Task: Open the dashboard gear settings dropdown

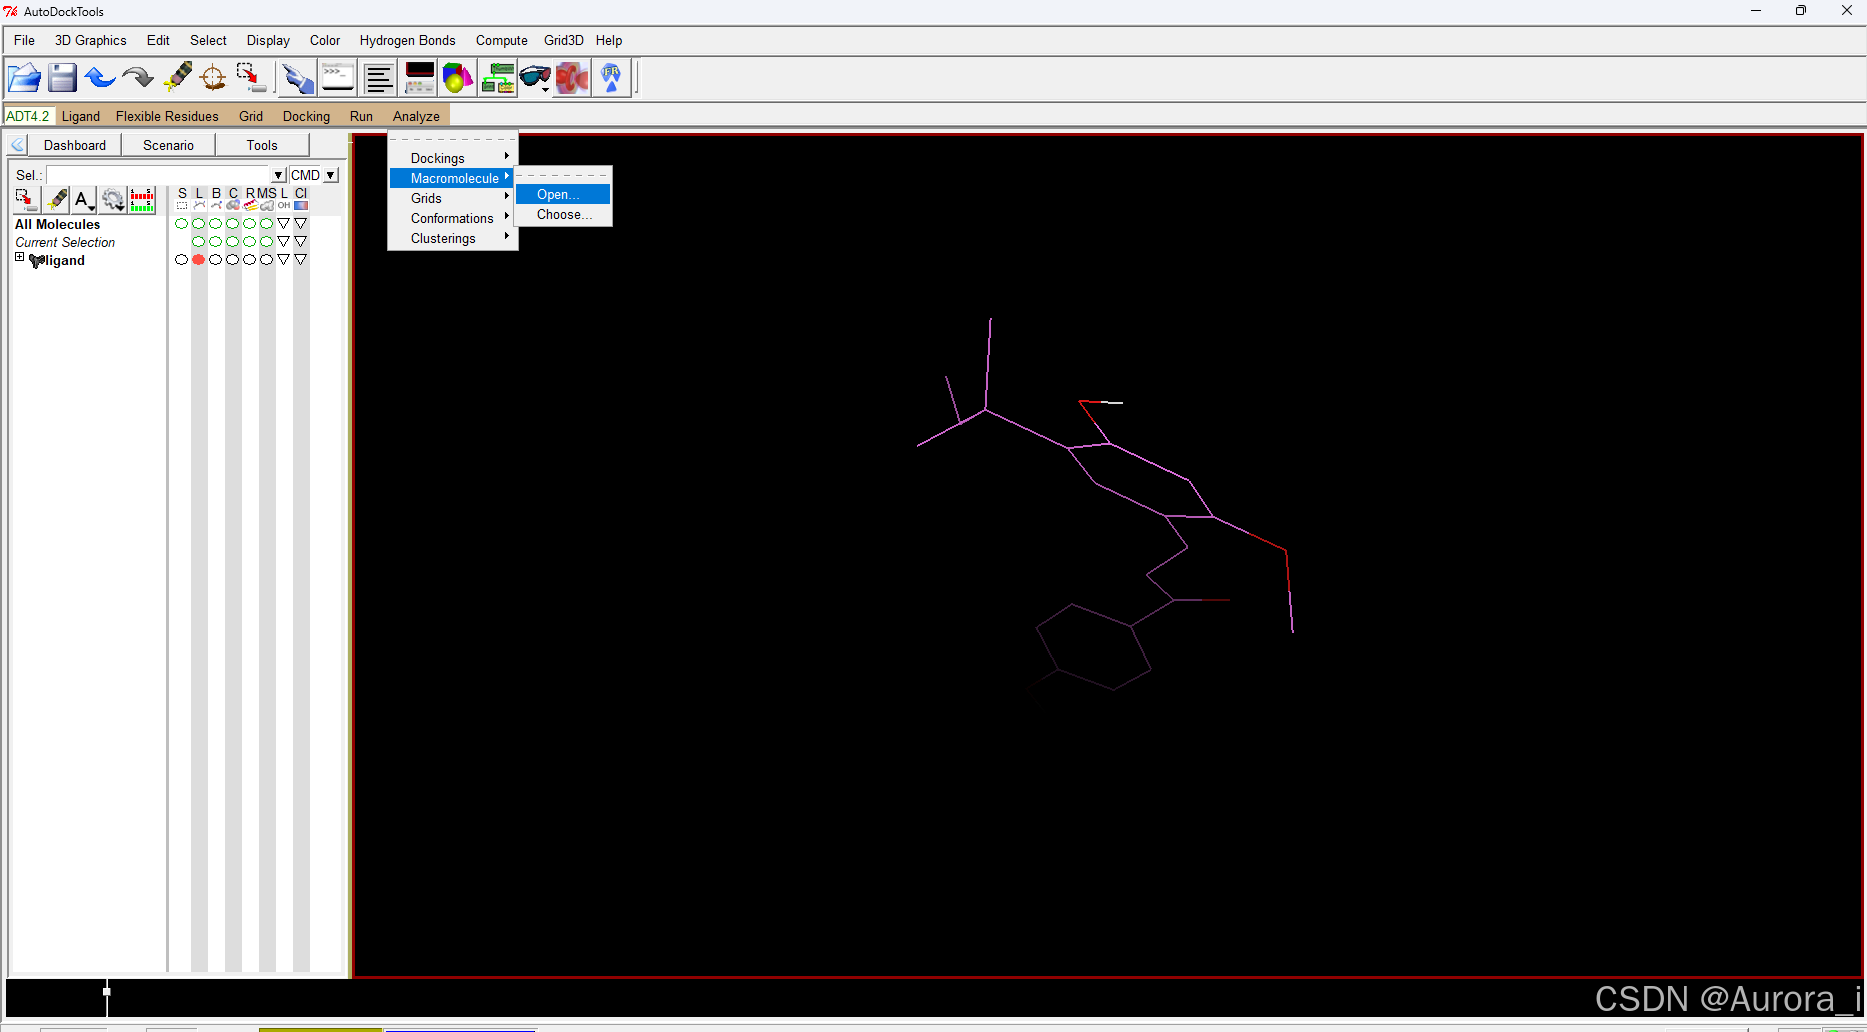Action: [x=113, y=200]
